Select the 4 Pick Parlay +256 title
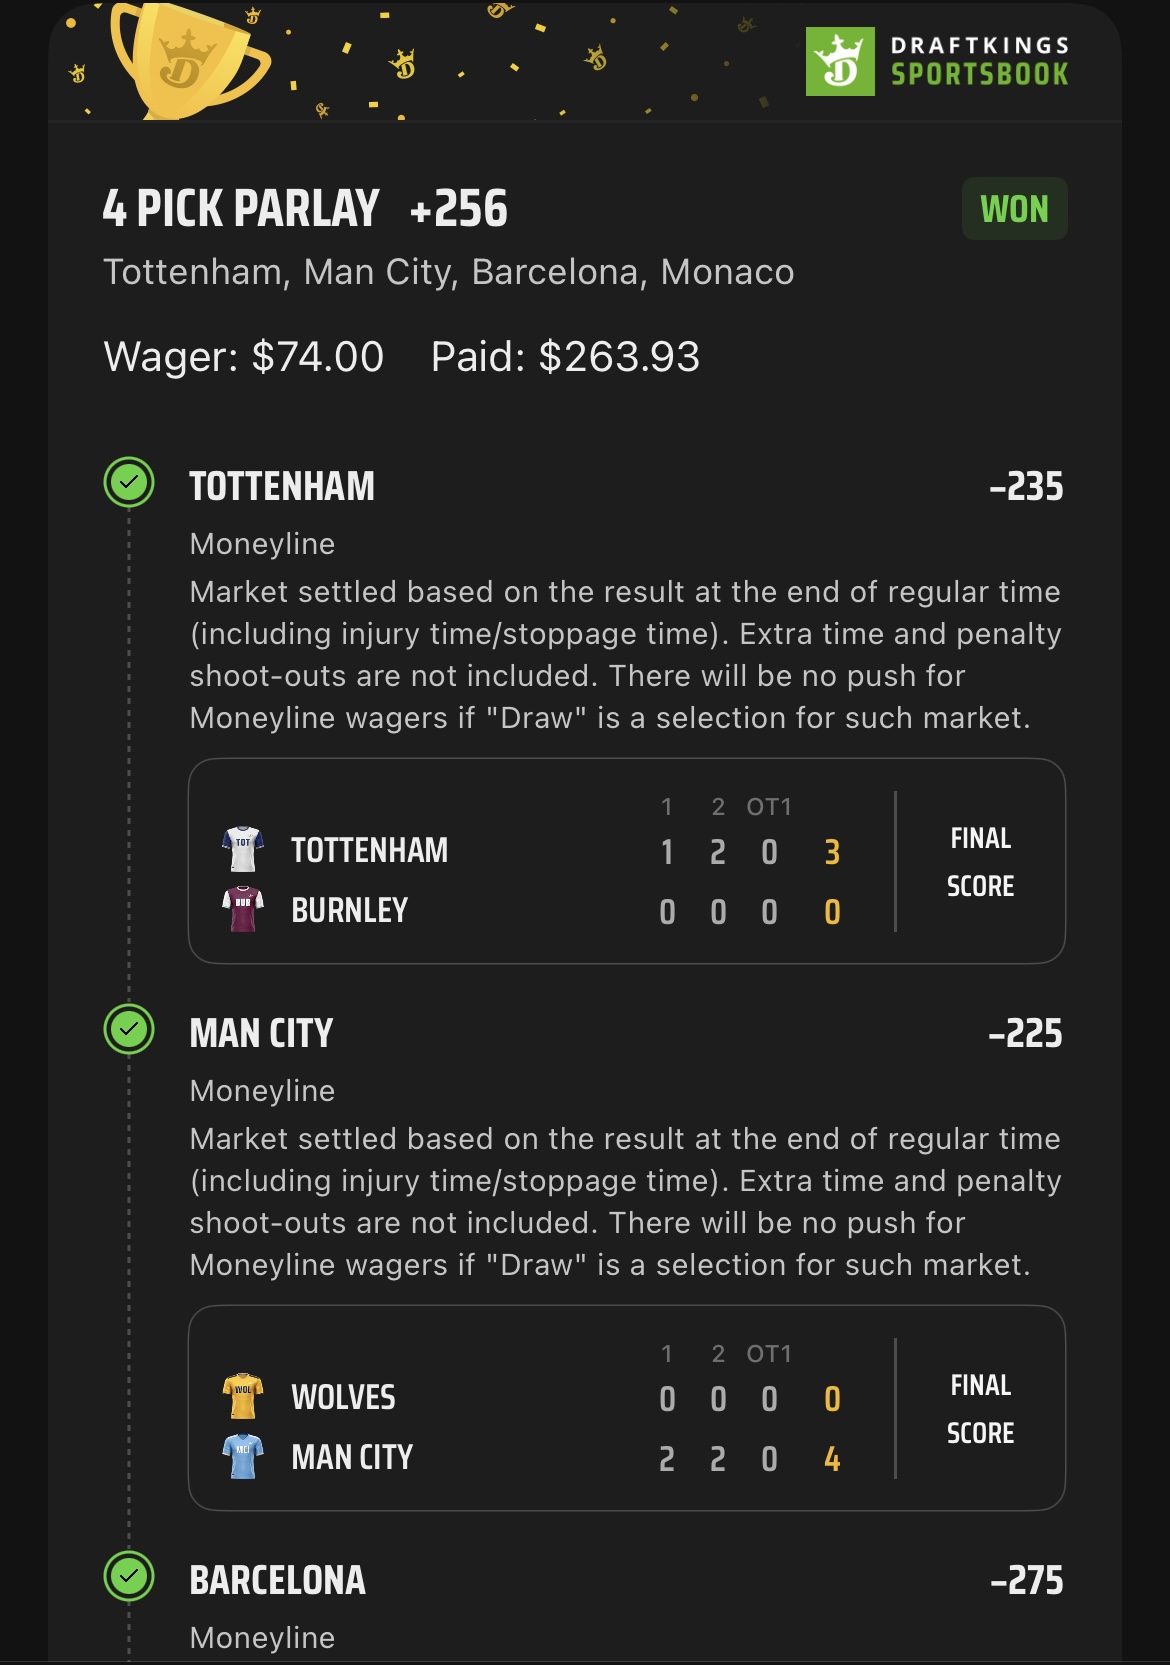Viewport: 1170px width, 1665px height. pyautogui.click(x=305, y=209)
